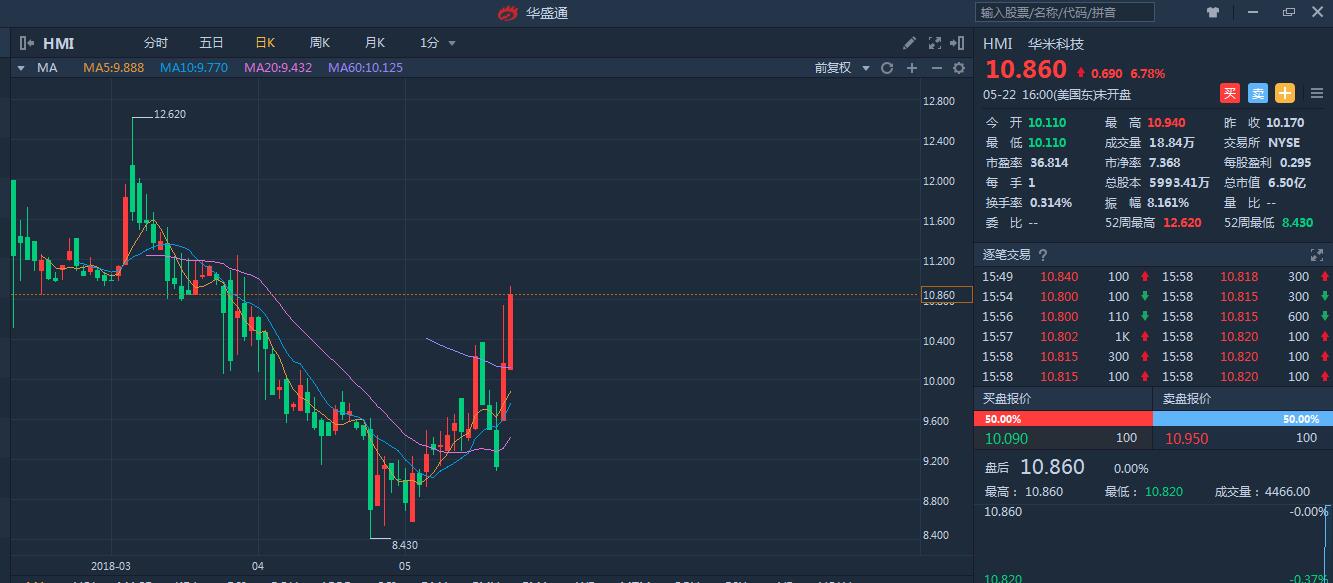Select the bid price 10.090 row
The width and height of the screenshot is (1333, 583).
(x=1062, y=438)
